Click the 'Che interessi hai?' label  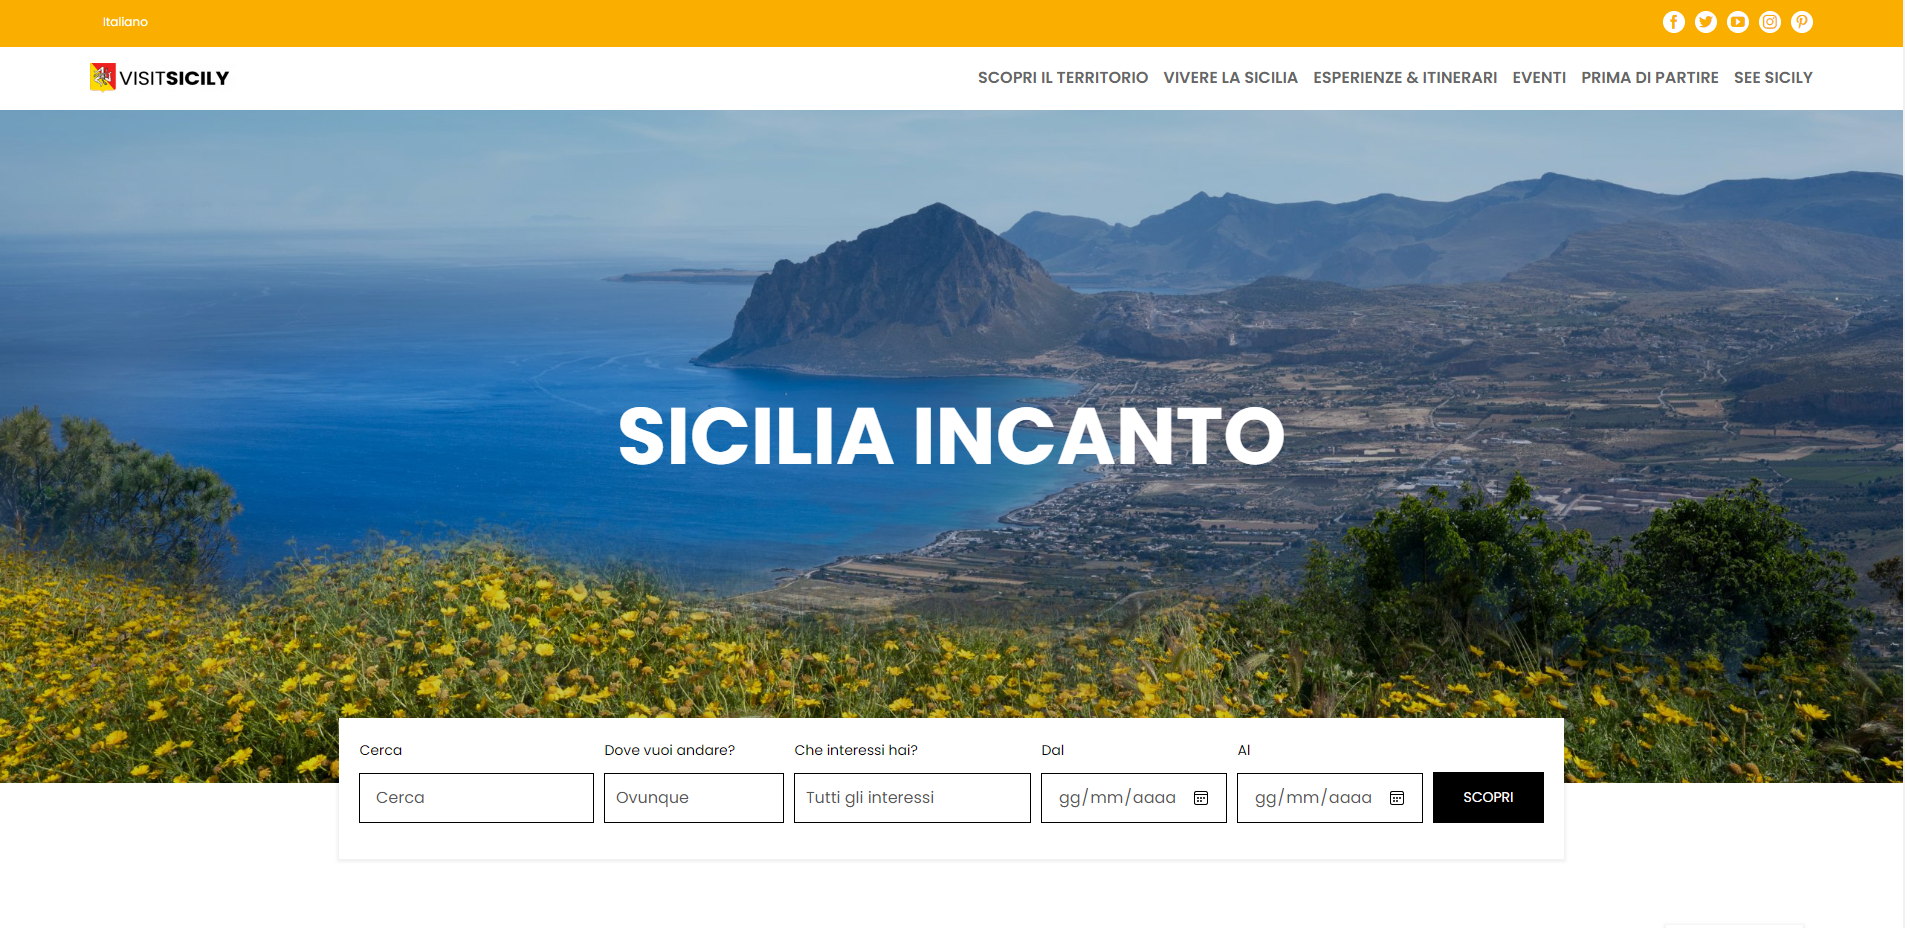pyautogui.click(x=856, y=750)
